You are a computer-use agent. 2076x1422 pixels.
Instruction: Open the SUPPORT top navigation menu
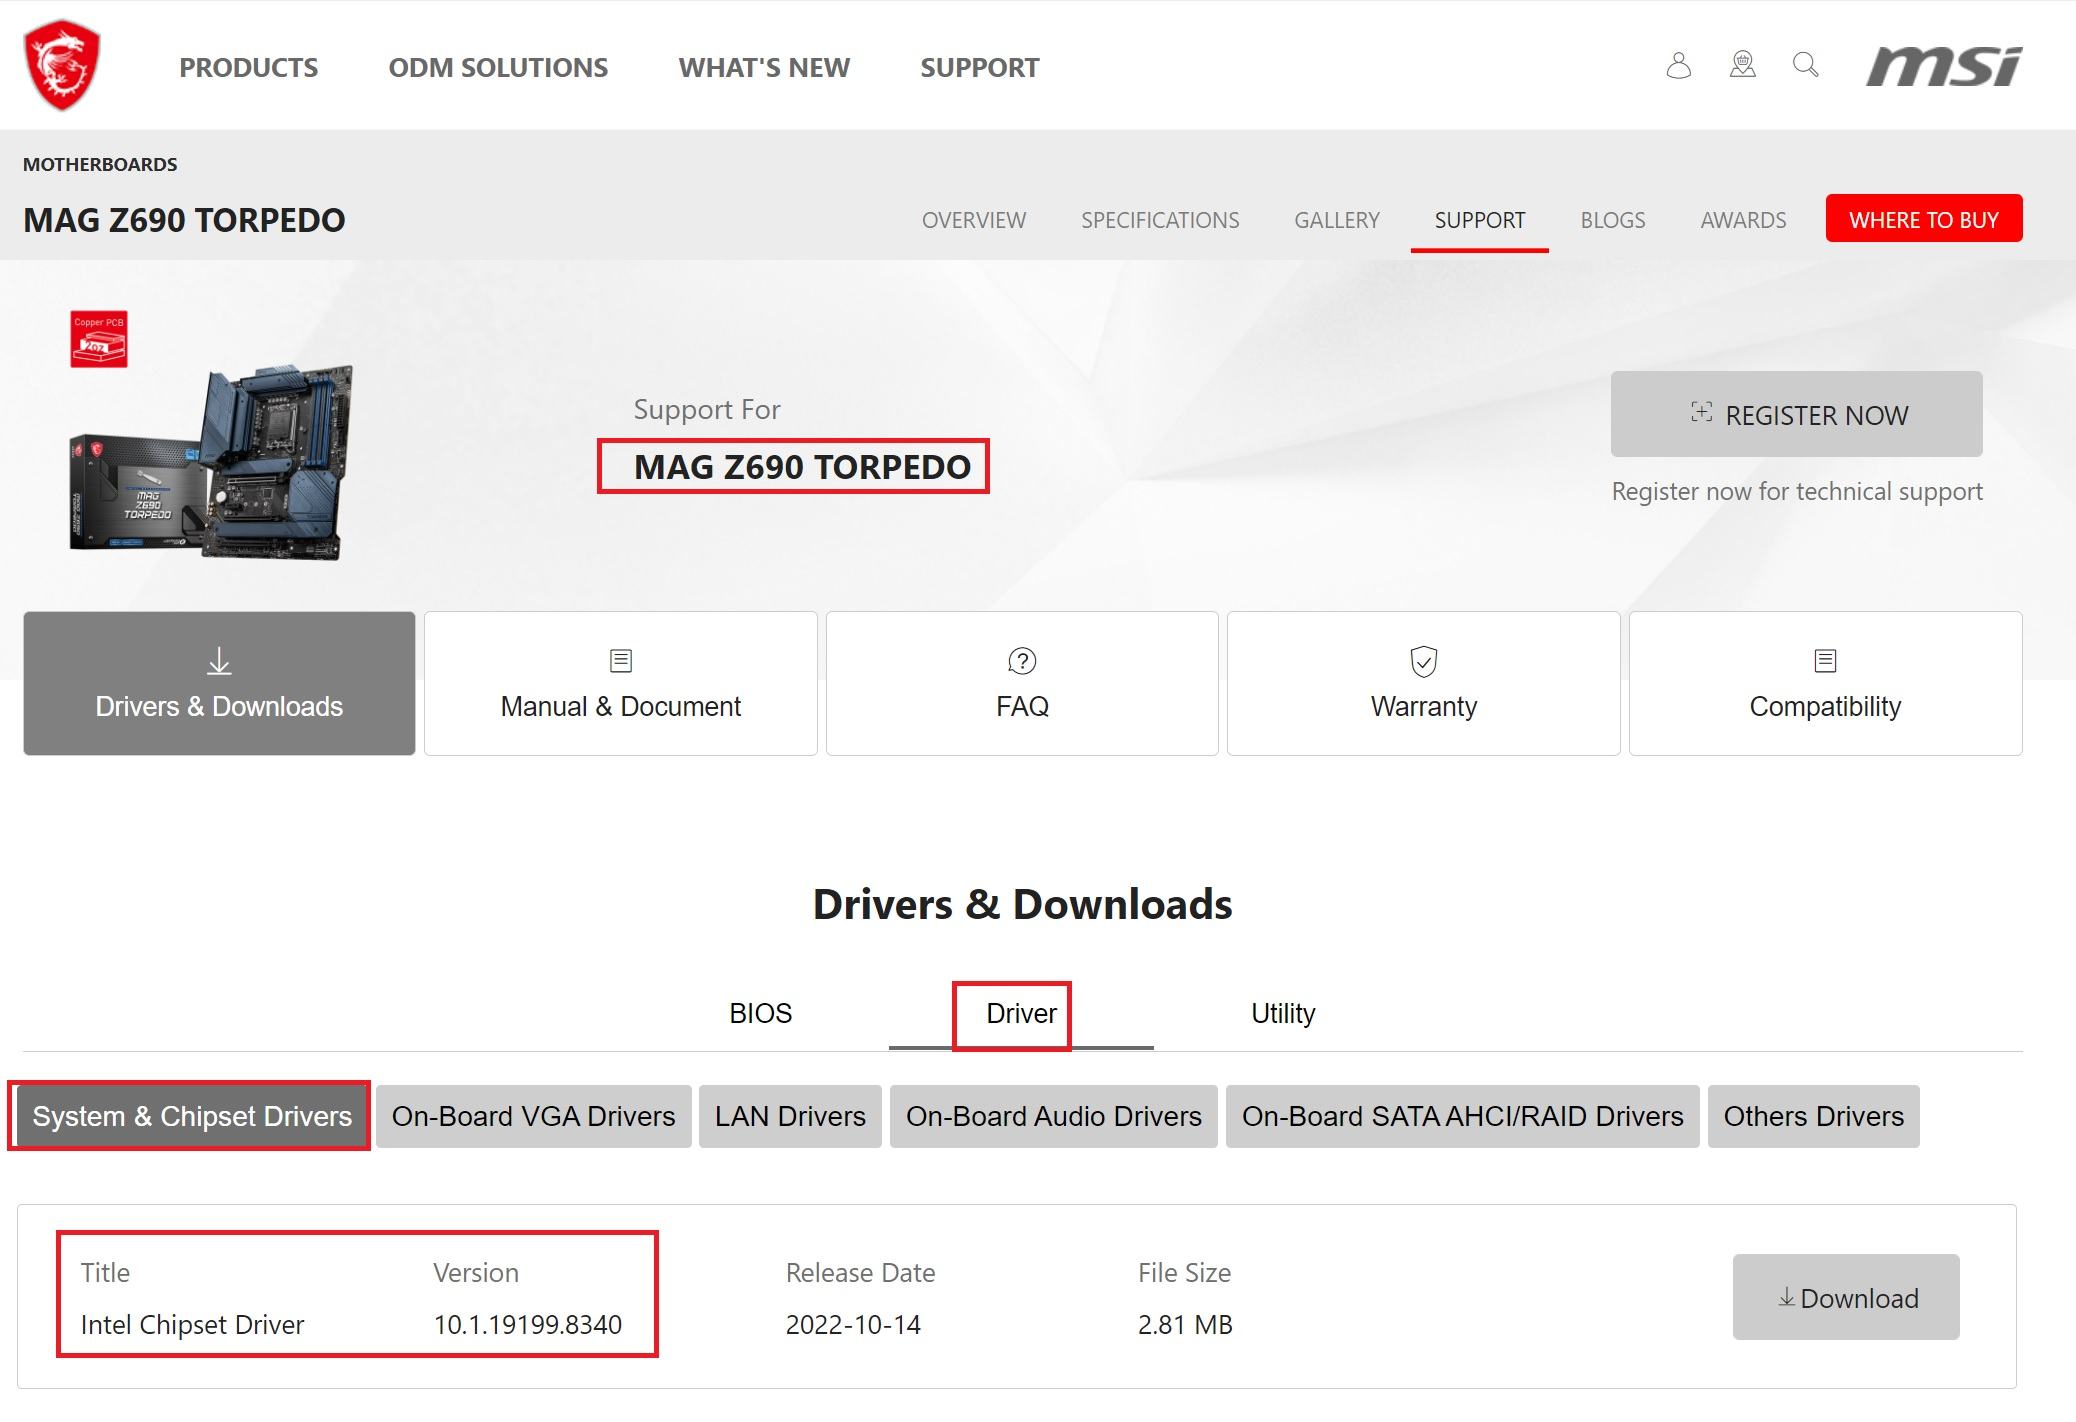coord(980,67)
